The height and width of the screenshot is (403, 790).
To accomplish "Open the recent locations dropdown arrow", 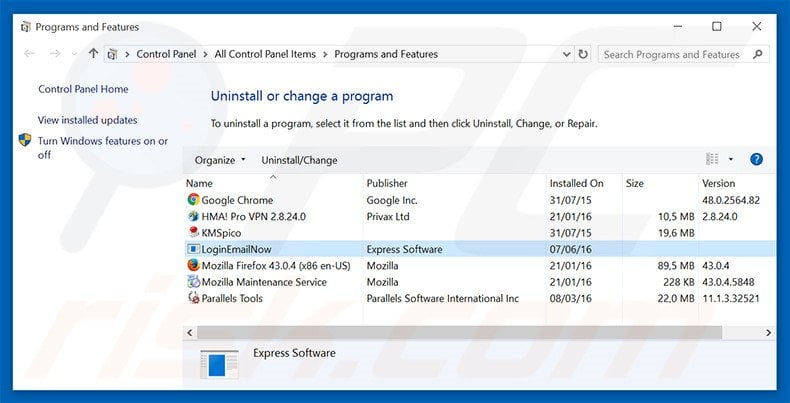I will click(74, 54).
